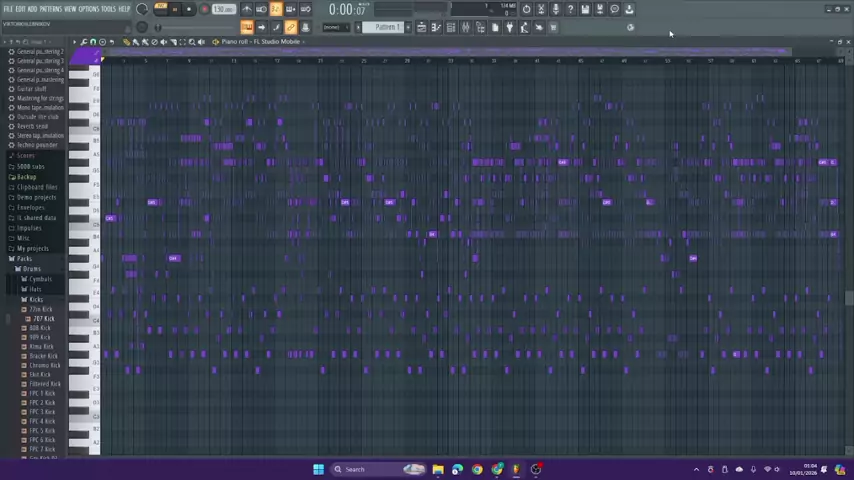This screenshot has height=480, width=854.
Task: Click the record button in transport
Action: pos(204,10)
